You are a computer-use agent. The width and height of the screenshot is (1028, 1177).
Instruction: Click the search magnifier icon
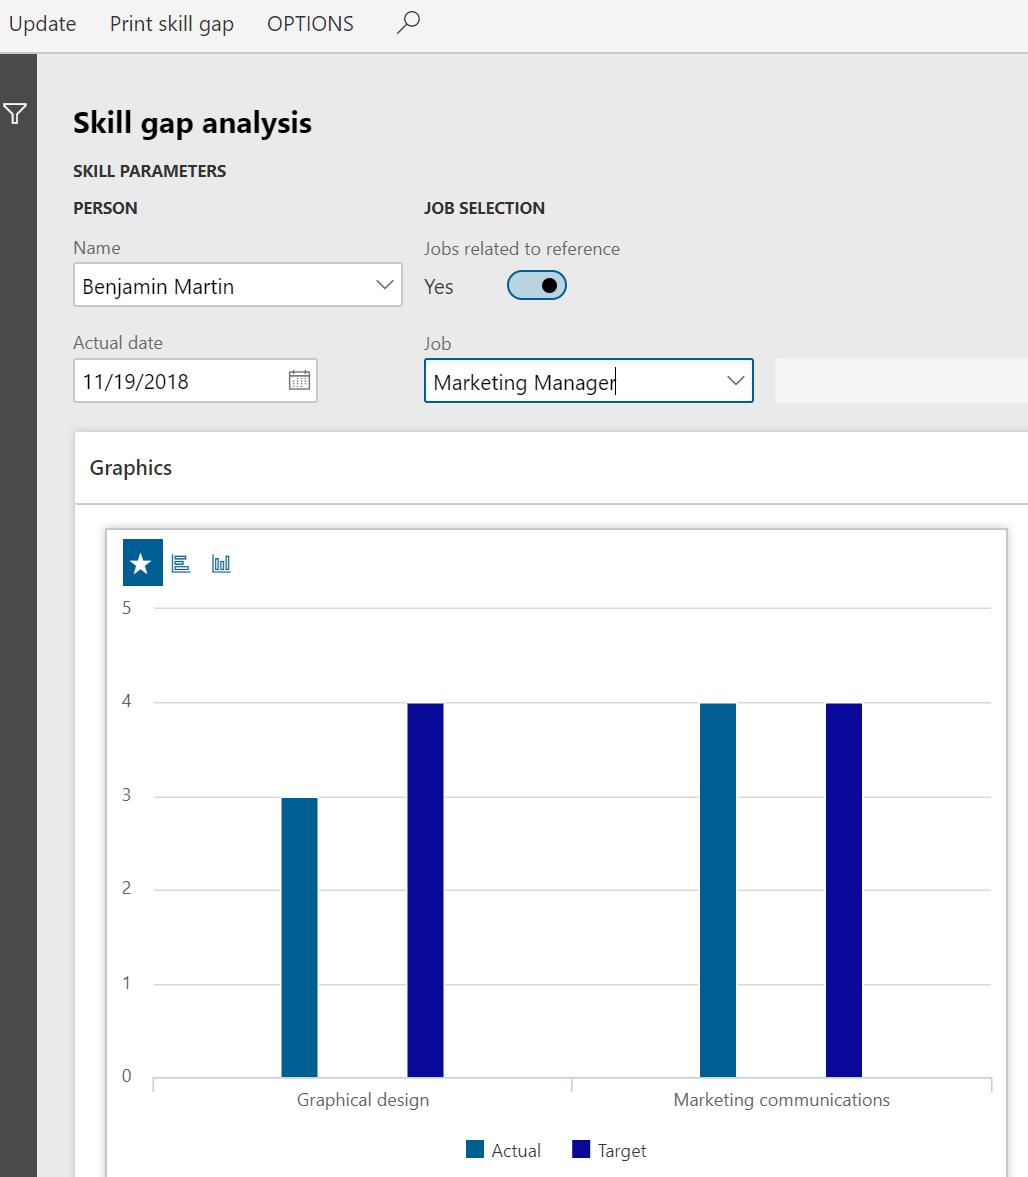(407, 23)
